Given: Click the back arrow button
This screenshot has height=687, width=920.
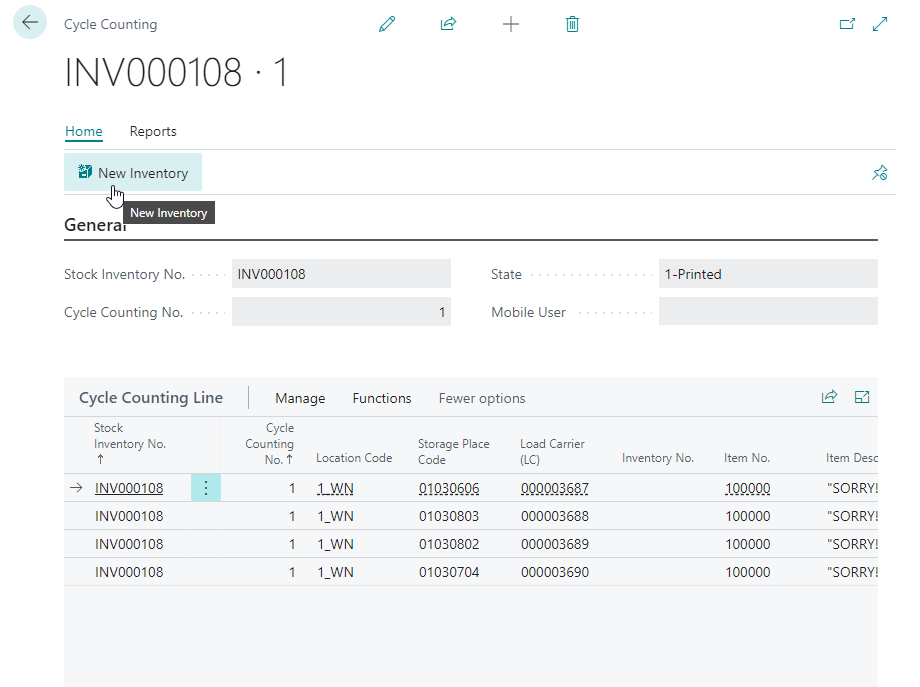Looking at the screenshot, I should pyautogui.click(x=30, y=23).
